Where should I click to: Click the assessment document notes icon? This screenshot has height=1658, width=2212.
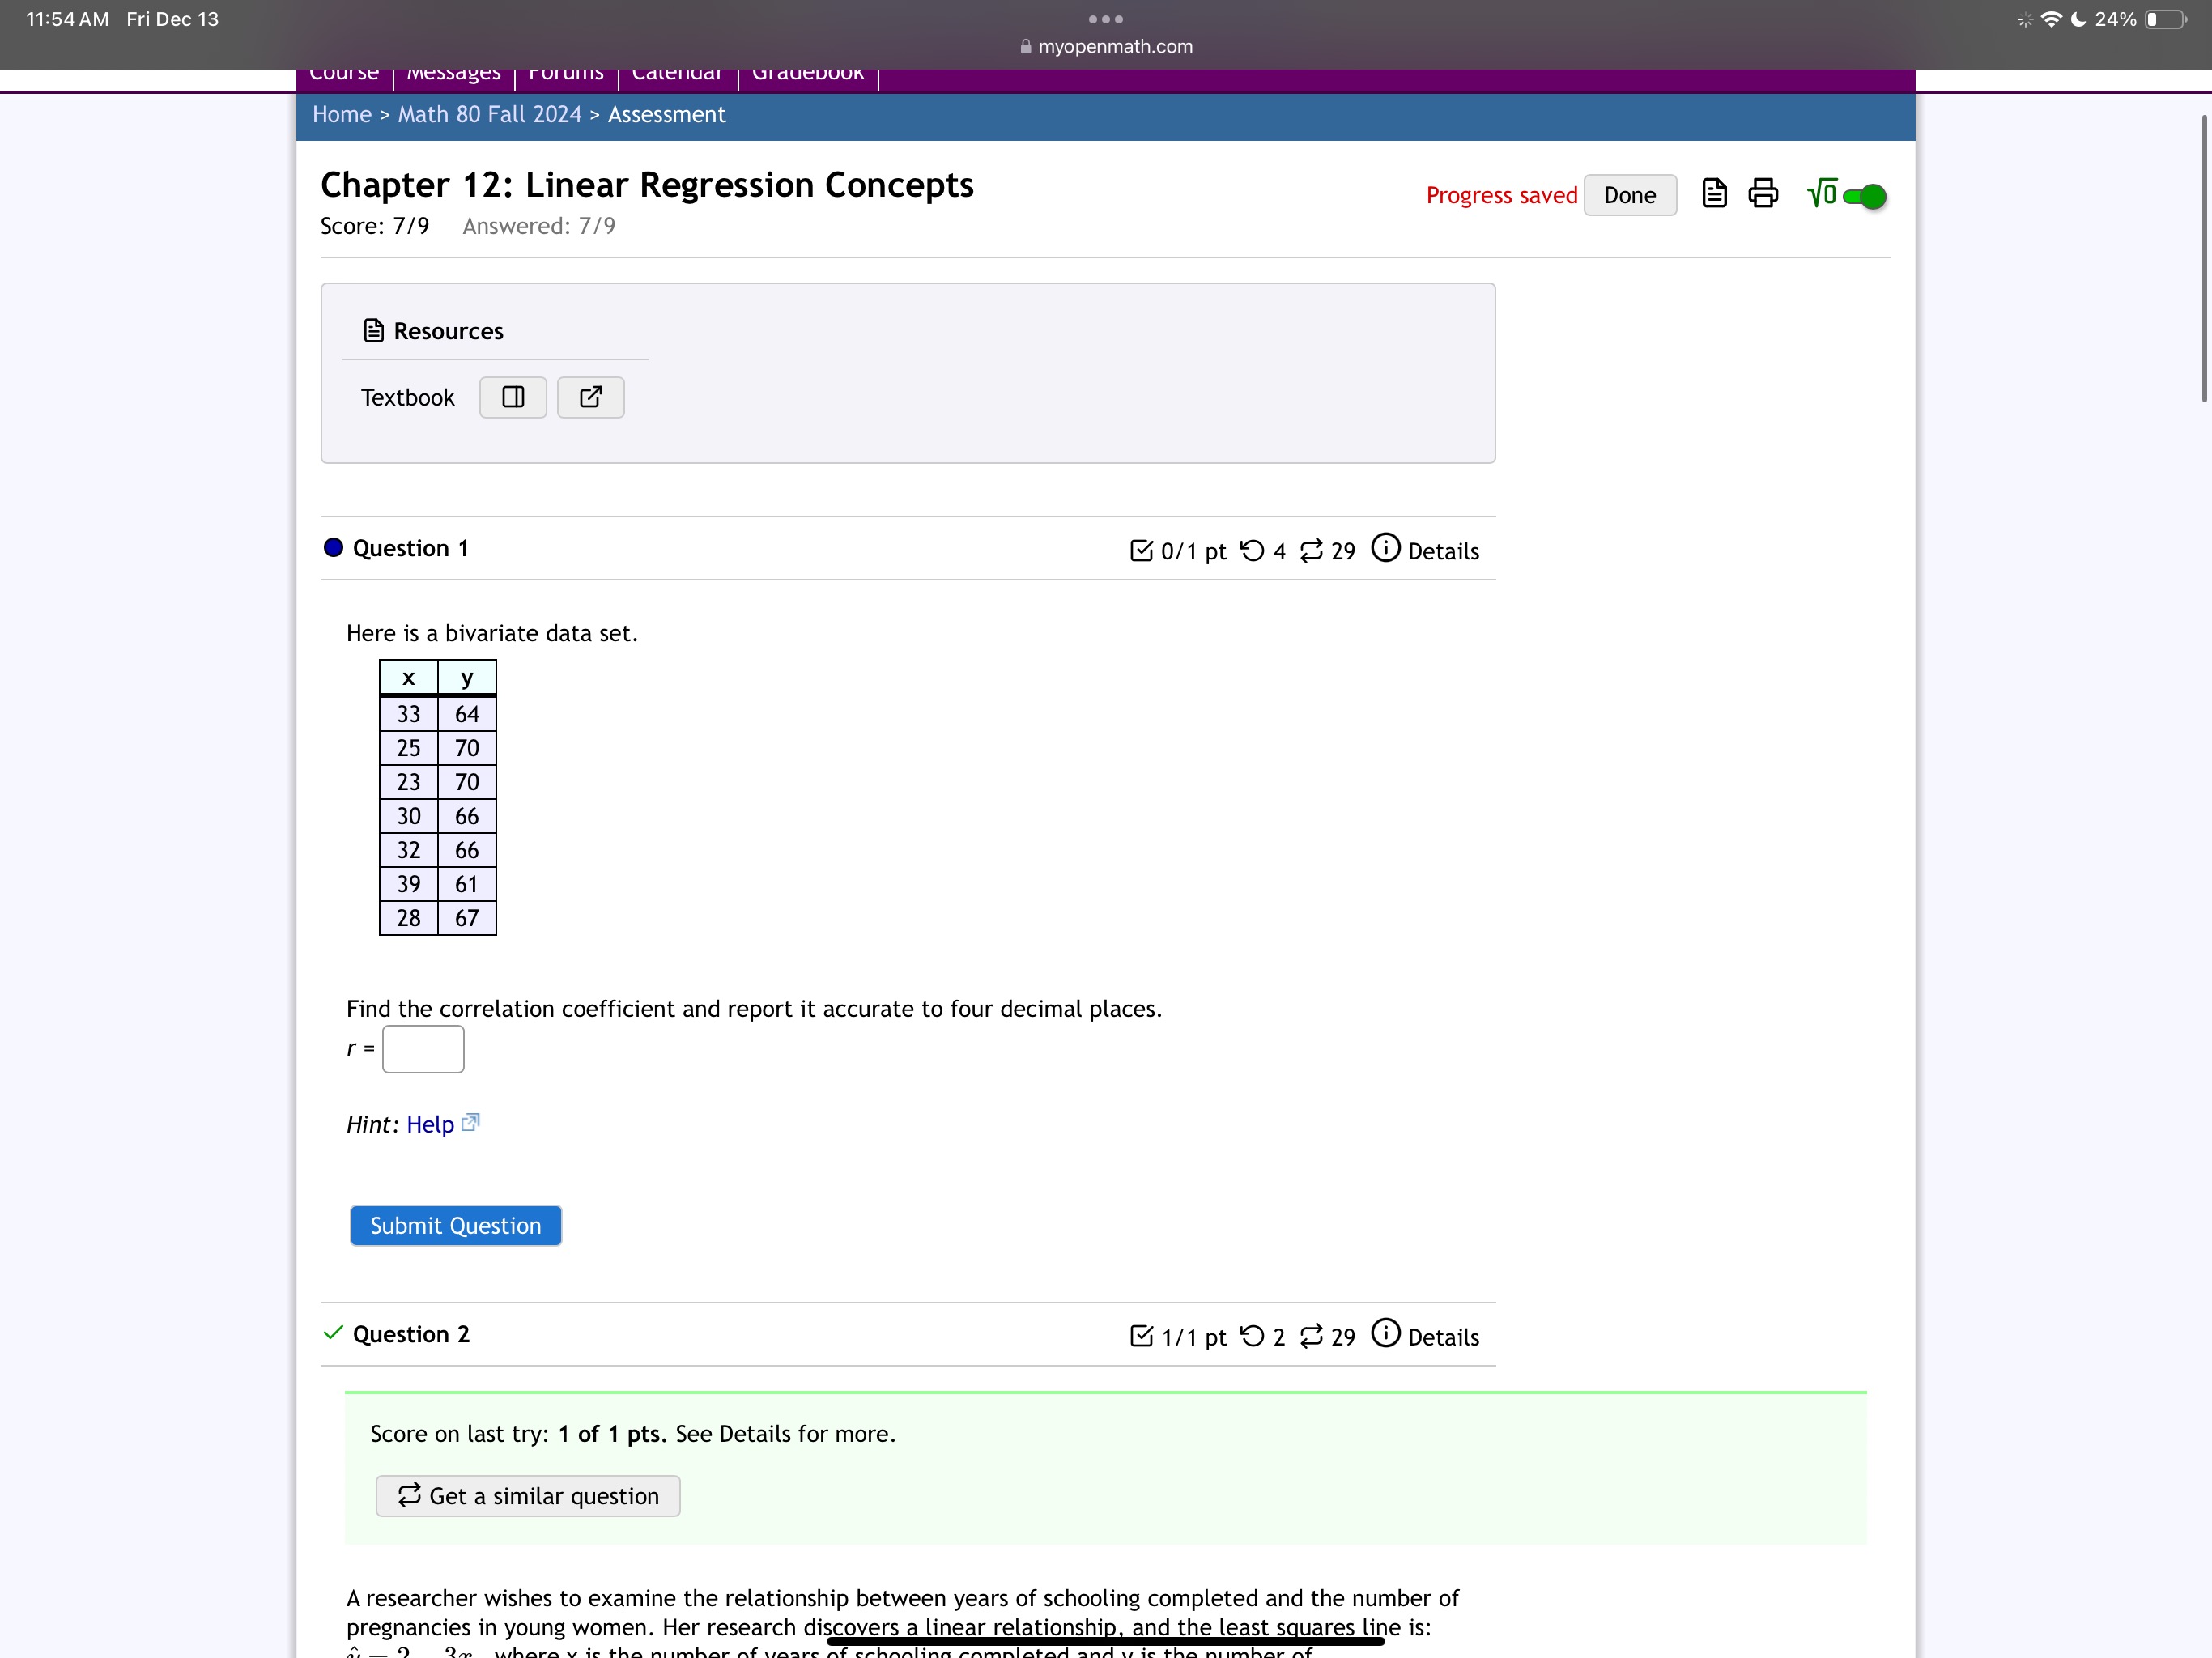click(x=1714, y=193)
